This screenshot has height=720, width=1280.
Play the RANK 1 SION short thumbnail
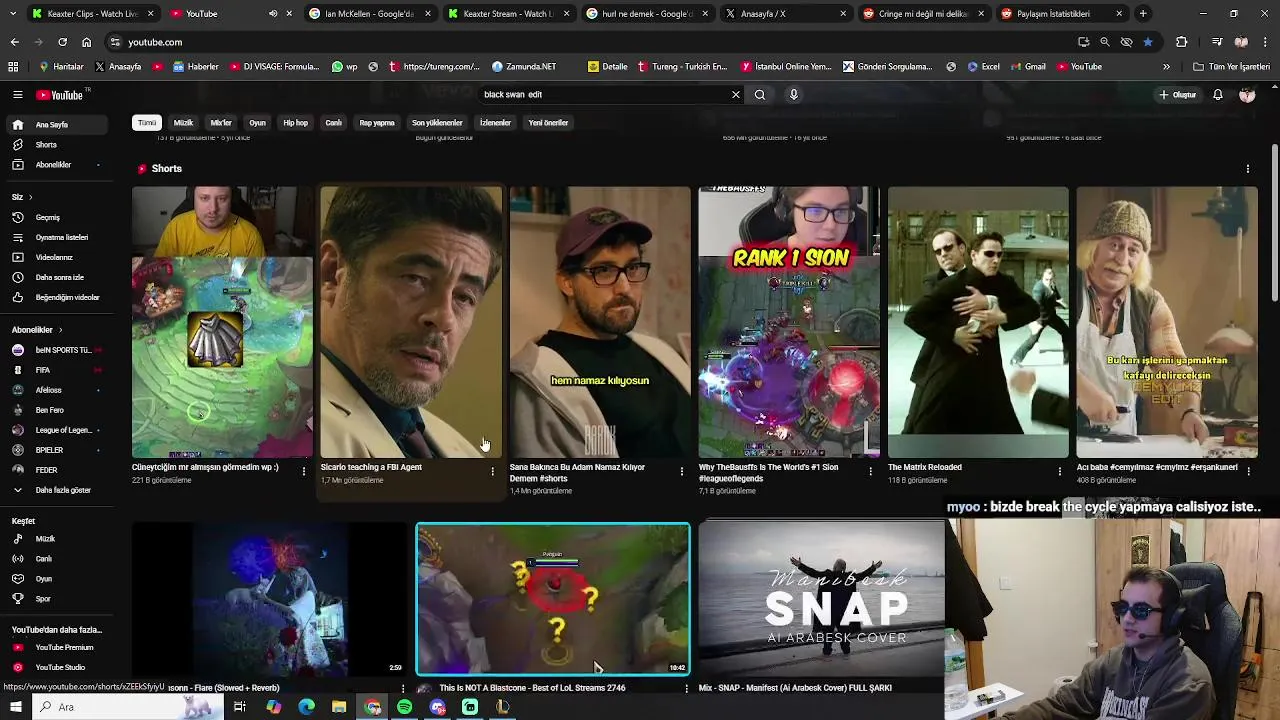(789, 322)
